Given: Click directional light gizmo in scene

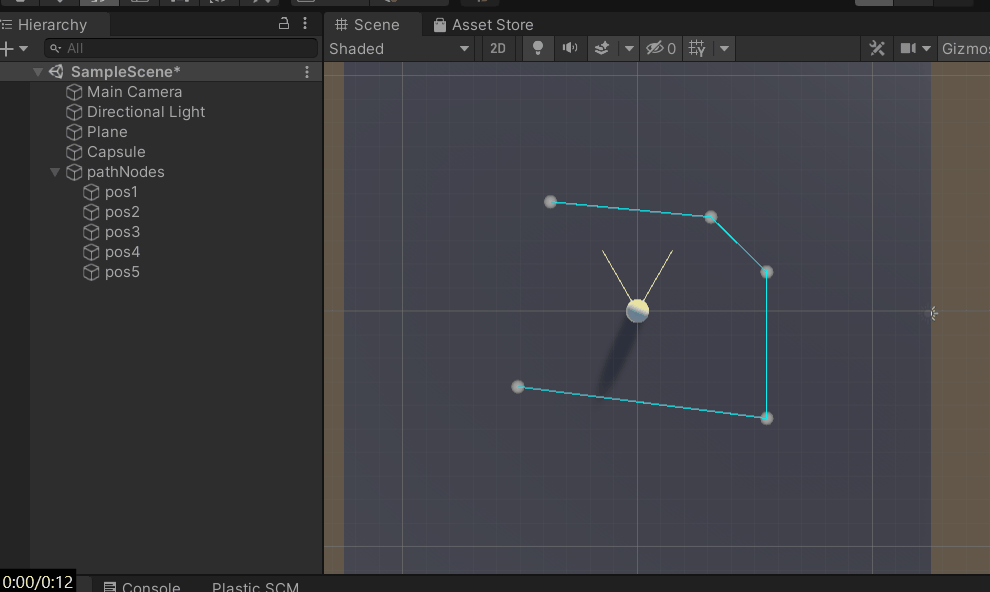Looking at the screenshot, I should coord(933,313).
